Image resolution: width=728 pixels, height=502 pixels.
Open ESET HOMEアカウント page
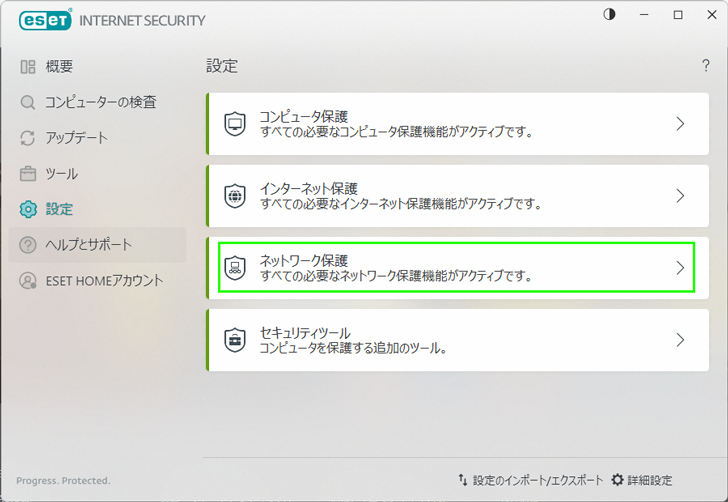pyautogui.click(x=104, y=280)
